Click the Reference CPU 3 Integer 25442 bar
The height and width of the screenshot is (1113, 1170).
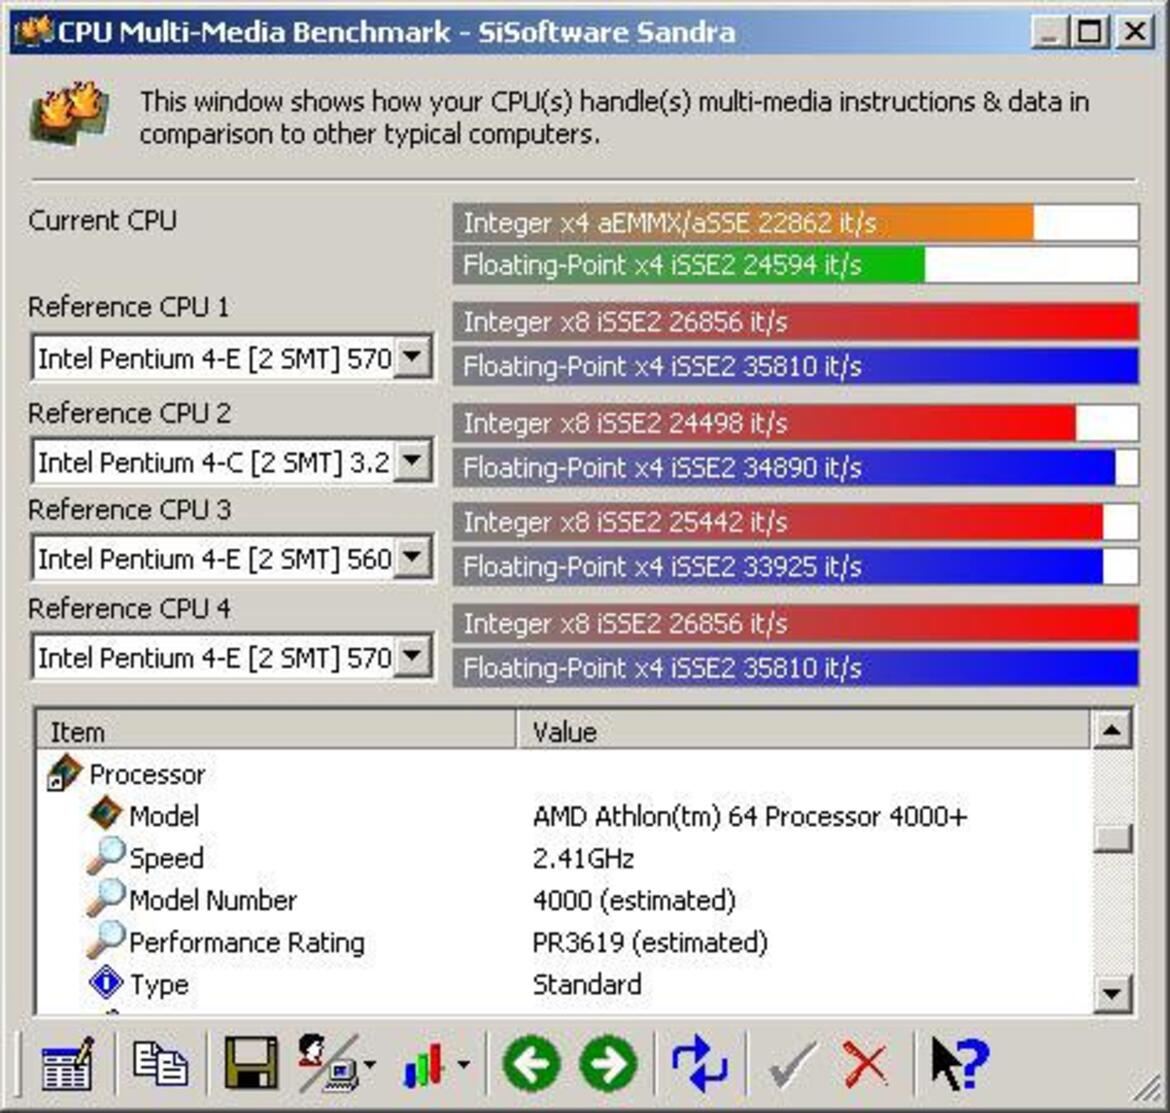click(795, 521)
